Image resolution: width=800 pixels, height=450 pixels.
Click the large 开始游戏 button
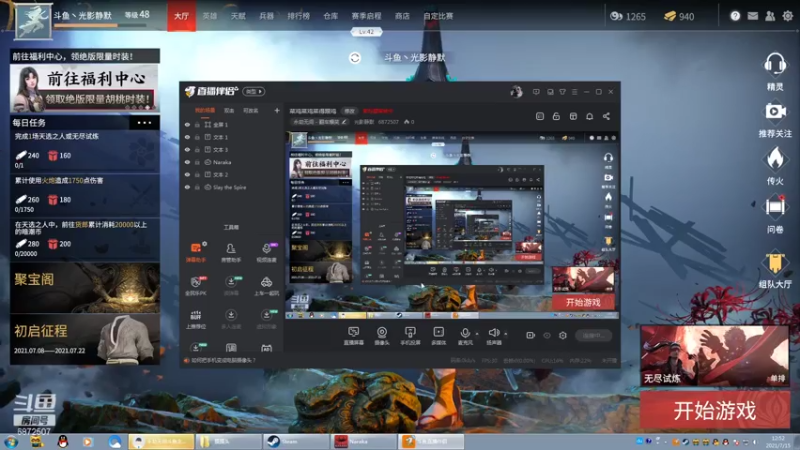coord(715,410)
